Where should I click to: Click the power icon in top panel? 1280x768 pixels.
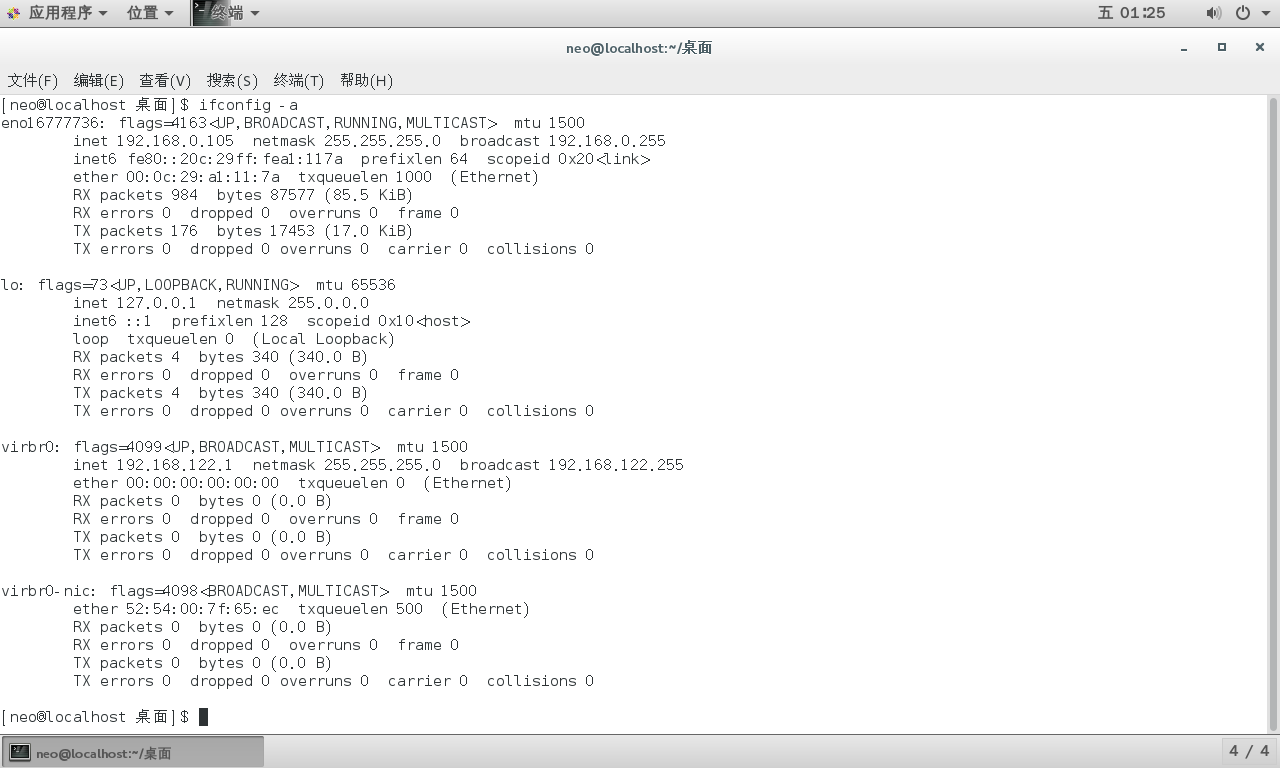1242,13
